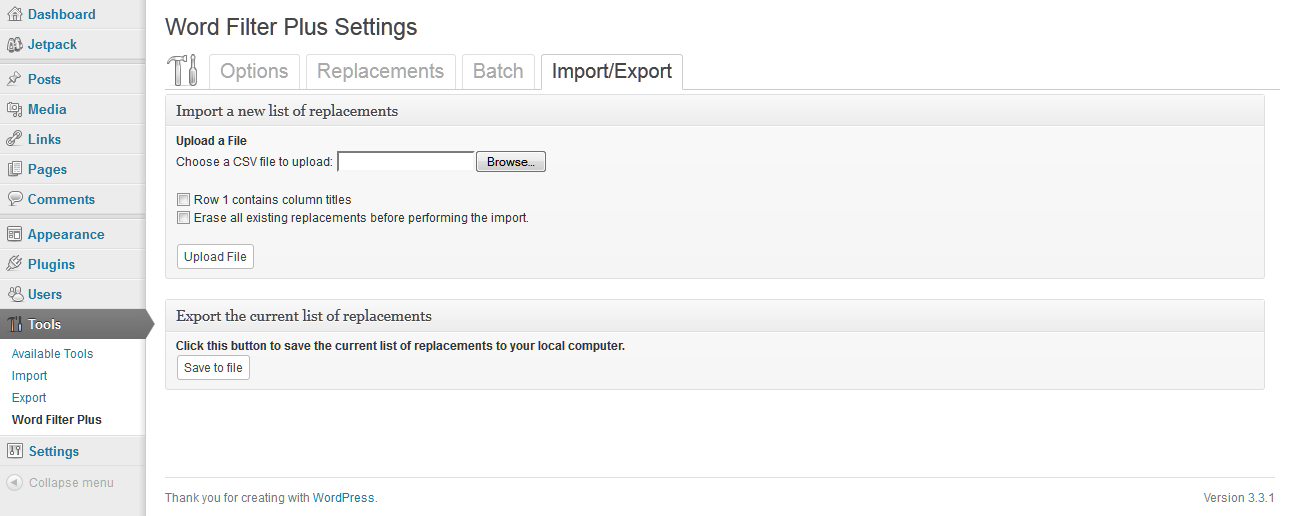Select Word Filter Plus submenu item
The width and height of the screenshot is (1294, 516).
[x=57, y=420]
